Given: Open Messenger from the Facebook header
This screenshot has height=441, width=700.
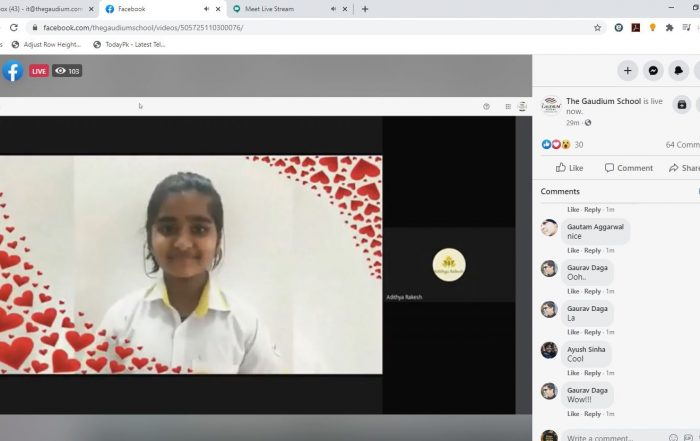Looking at the screenshot, I should click(x=653, y=71).
